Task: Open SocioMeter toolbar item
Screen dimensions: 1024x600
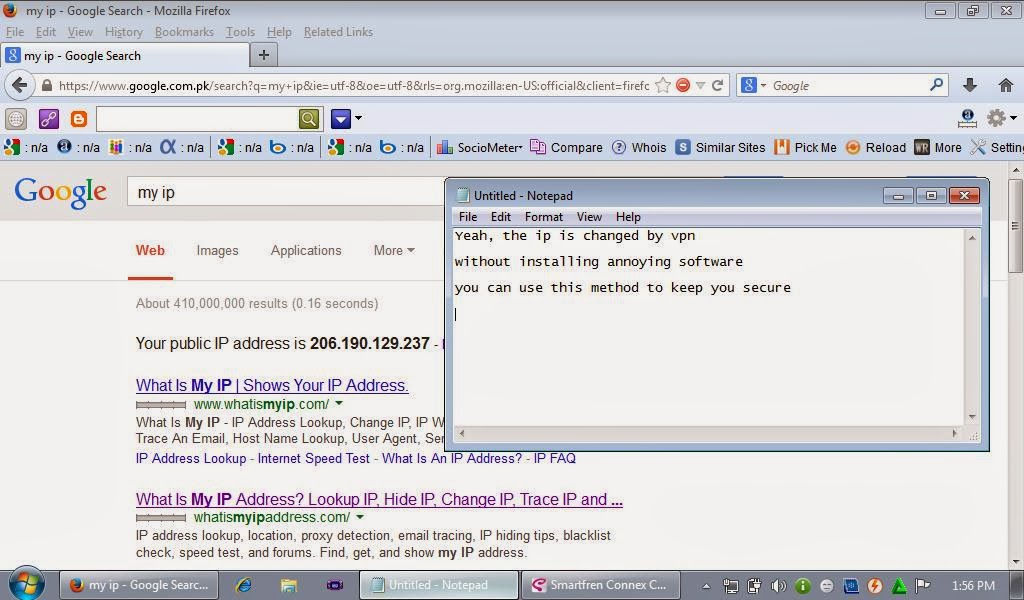Action: 479,148
